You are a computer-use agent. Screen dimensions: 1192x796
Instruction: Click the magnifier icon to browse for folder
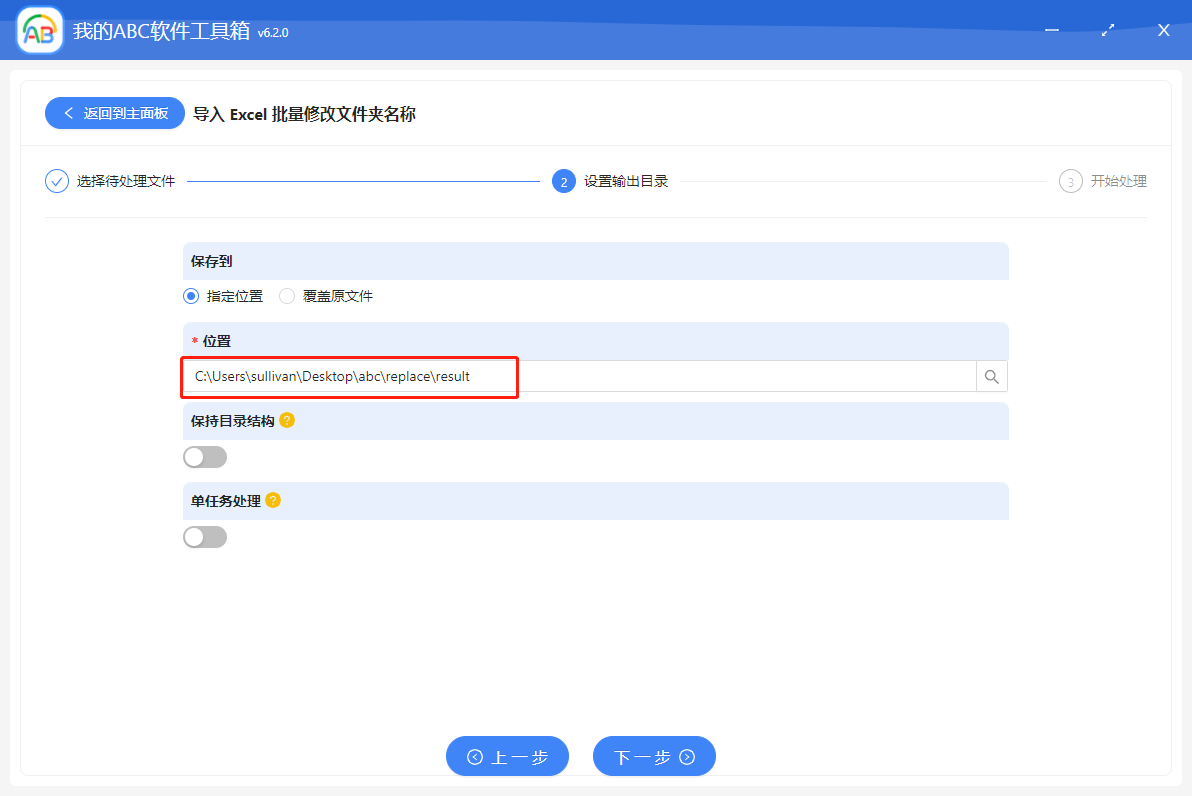(991, 376)
